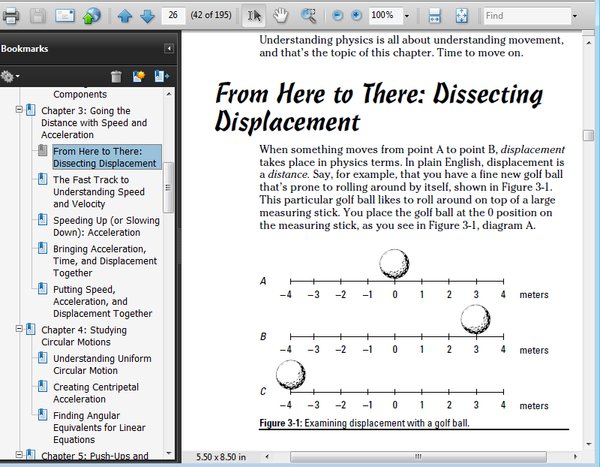Open Understanding Uniform Circular Motion bookmark
Image resolution: width=600 pixels, height=467 pixels.
(x=102, y=364)
